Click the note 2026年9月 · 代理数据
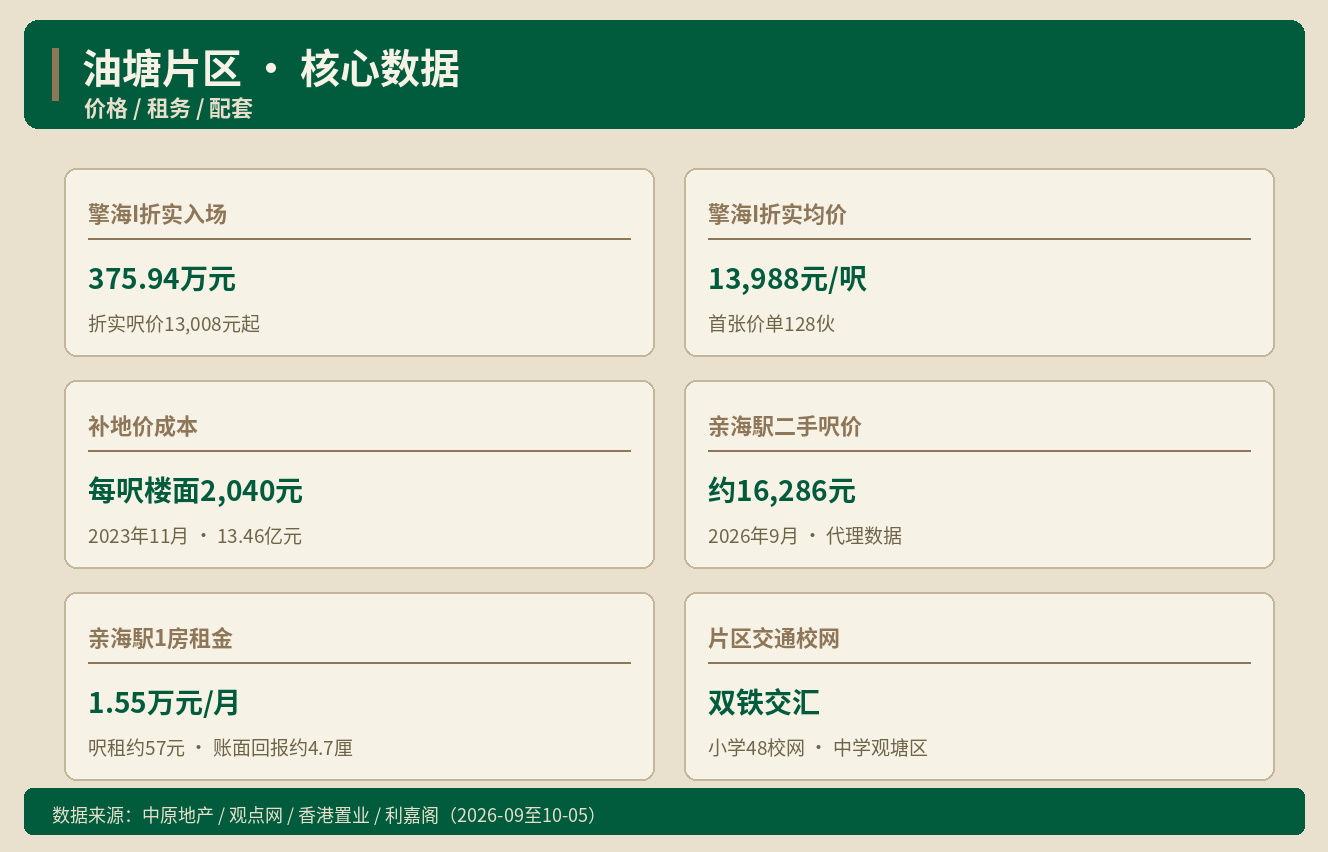The width and height of the screenshot is (1328, 852). [x=805, y=536]
